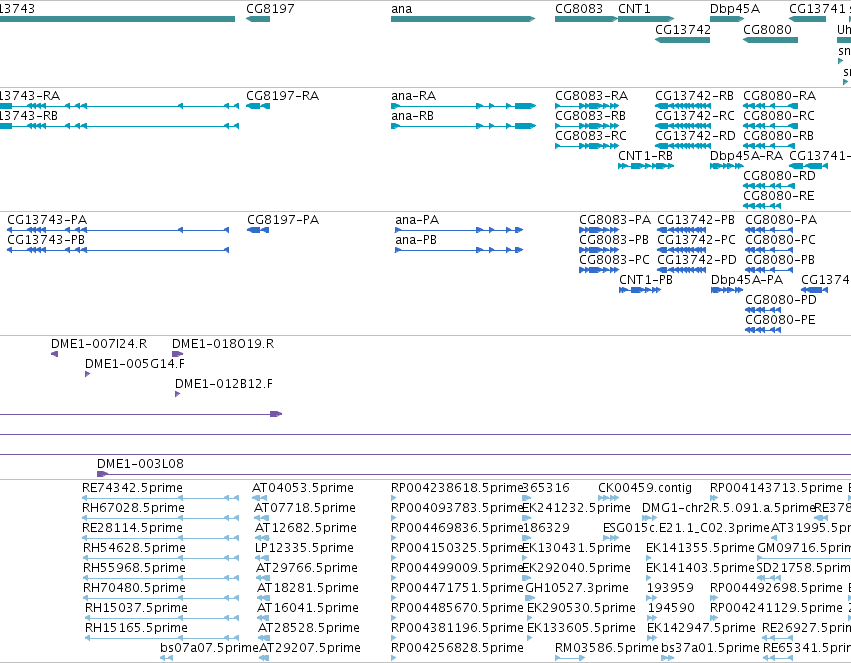851x663 pixels.
Task: Click protein CG8080-PA
Action: click(x=769, y=230)
